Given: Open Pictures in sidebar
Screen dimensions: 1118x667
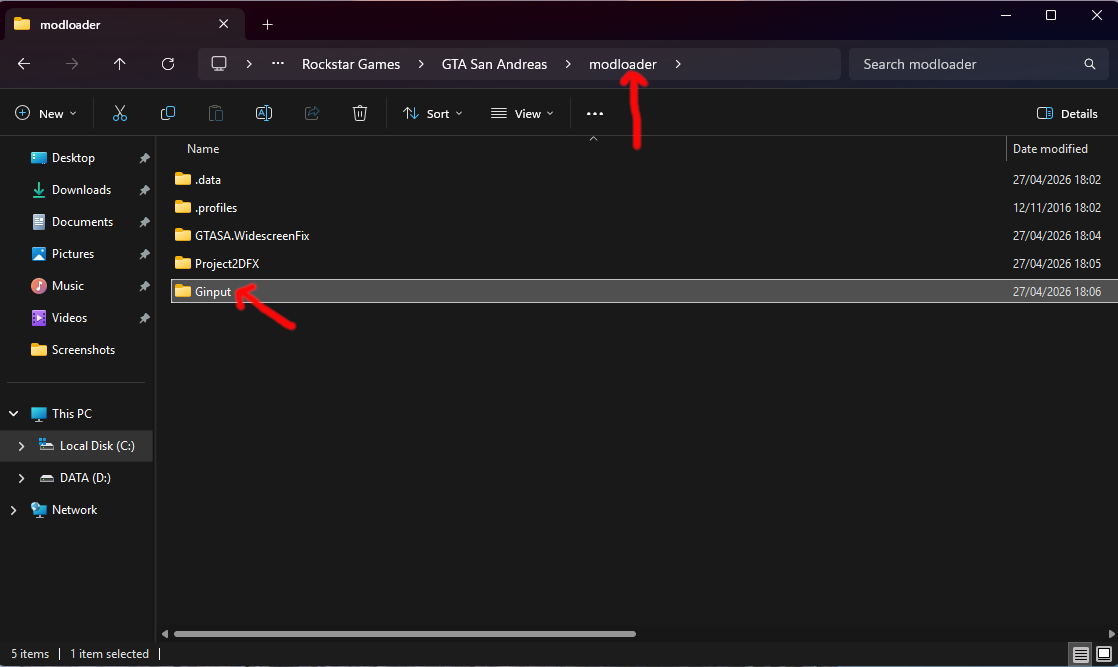Looking at the screenshot, I should [73, 254].
